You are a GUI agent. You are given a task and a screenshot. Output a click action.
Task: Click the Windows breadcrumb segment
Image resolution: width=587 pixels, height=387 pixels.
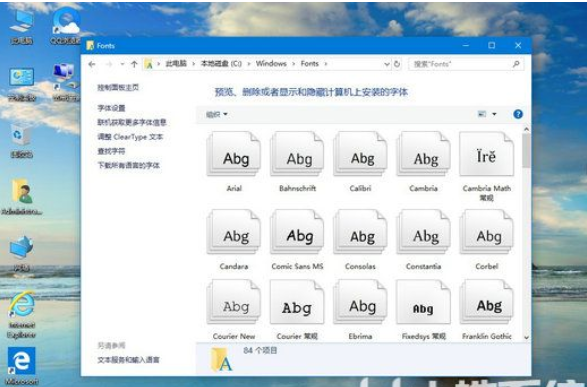271,64
